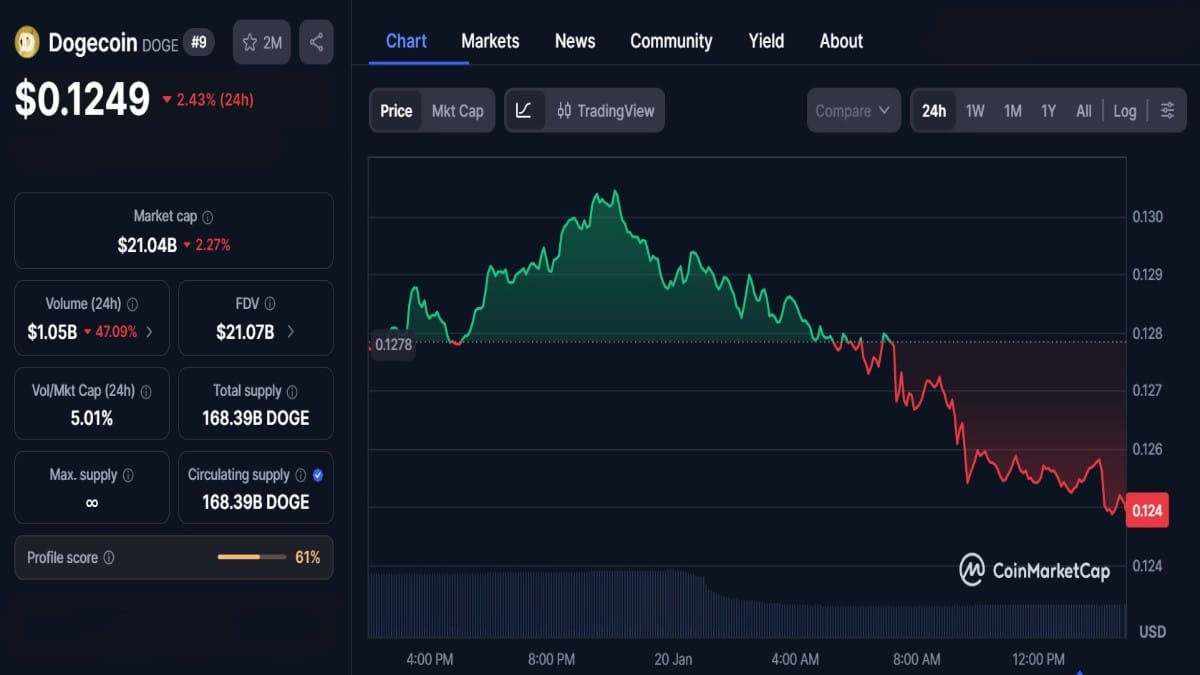The image size is (1200, 675).
Task: Show info icon beside Total supply
Action: (292, 391)
